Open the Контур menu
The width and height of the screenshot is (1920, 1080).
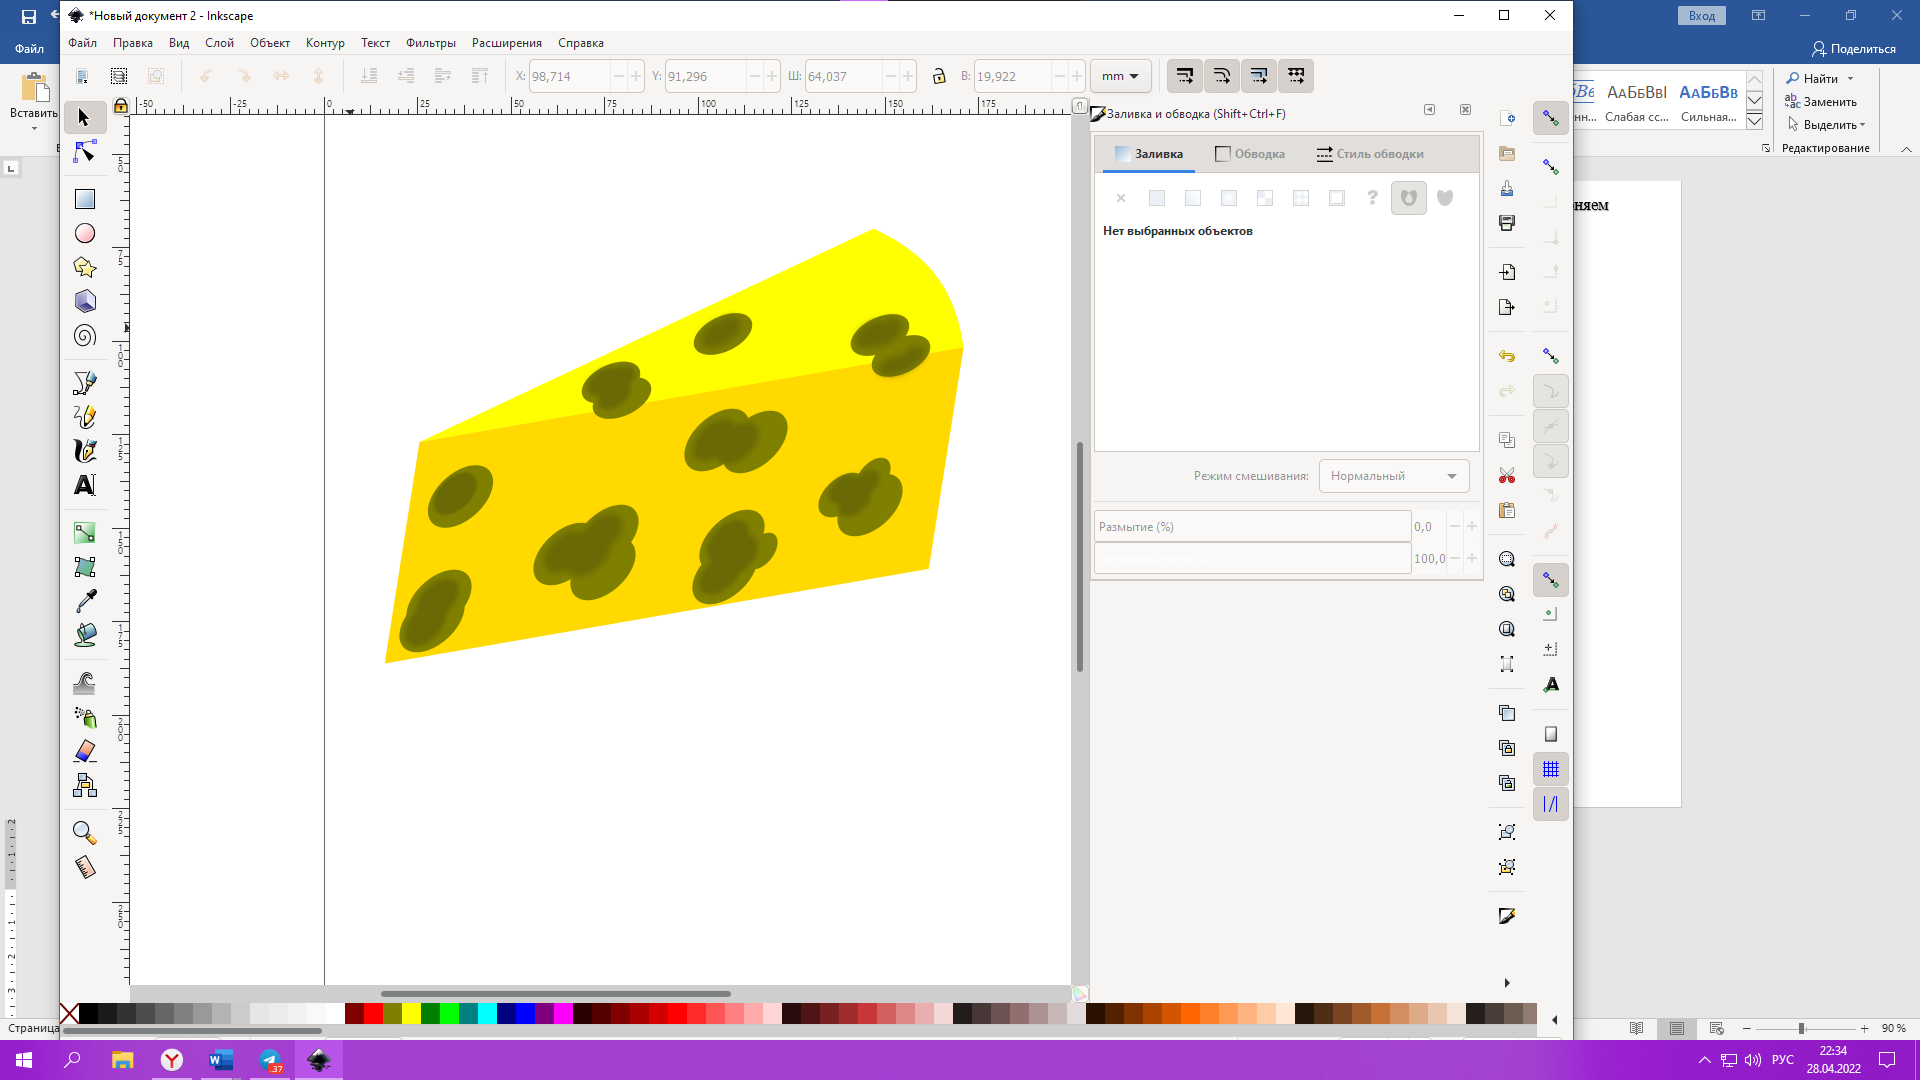pos(325,43)
